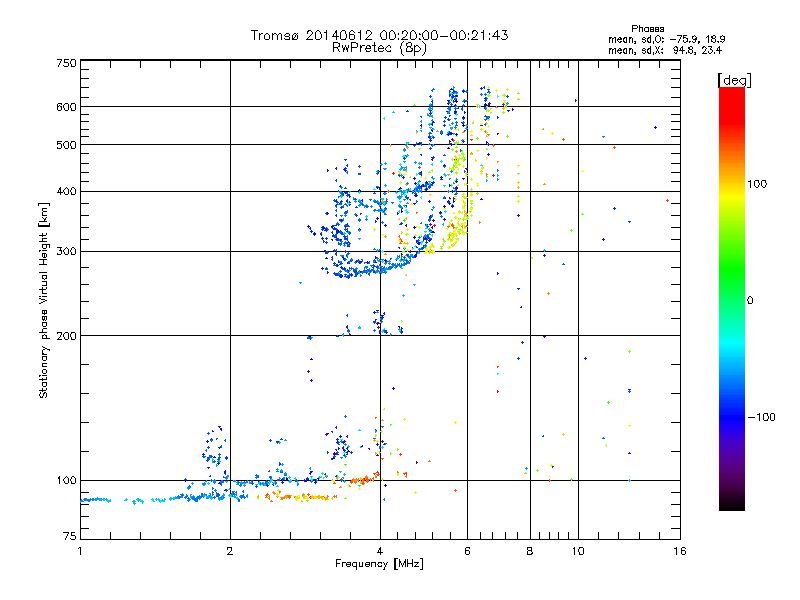Click the y-axis tick label "75"
The width and height of the screenshot is (800, 600).
tap(70, 536)
